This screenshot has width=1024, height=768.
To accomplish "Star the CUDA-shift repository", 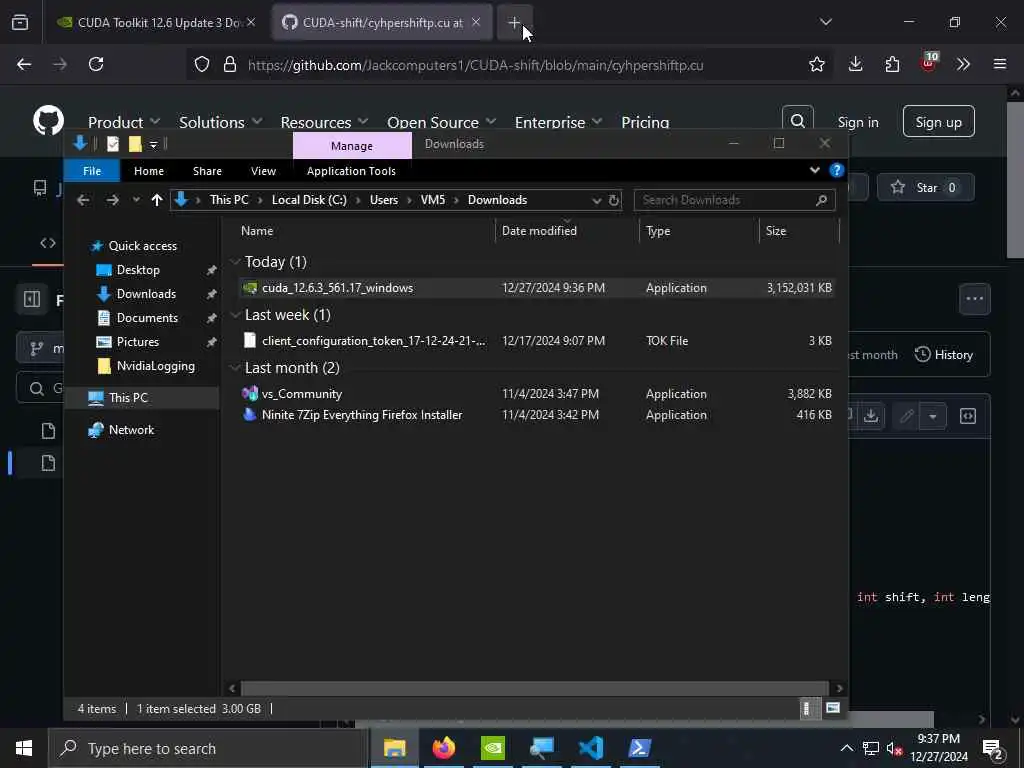I will click(x=925, y=187).
